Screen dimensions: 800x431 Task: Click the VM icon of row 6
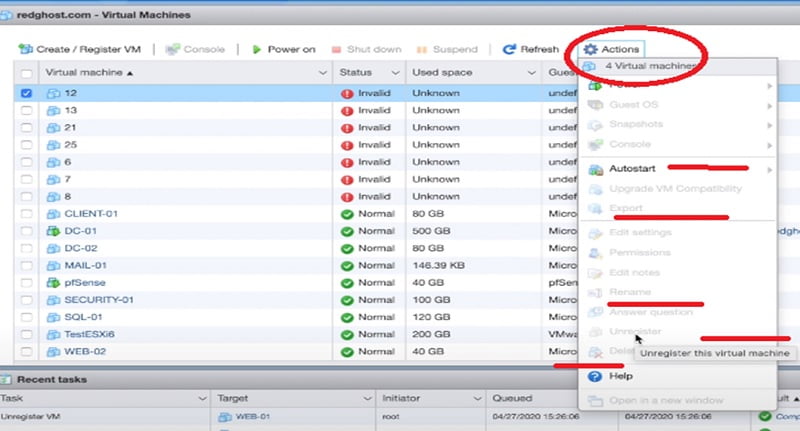[x=53, y=162]
